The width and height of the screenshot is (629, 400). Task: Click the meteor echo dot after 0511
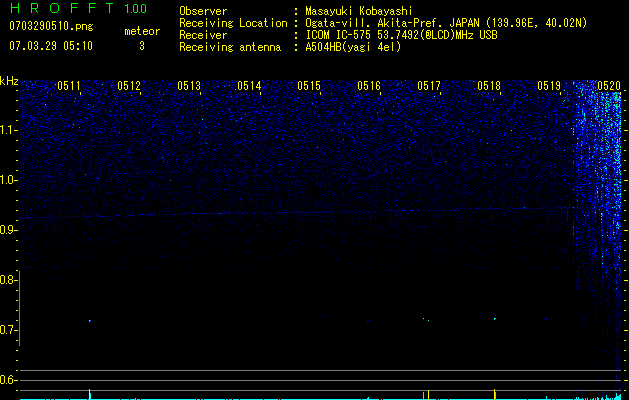[89, 321]
